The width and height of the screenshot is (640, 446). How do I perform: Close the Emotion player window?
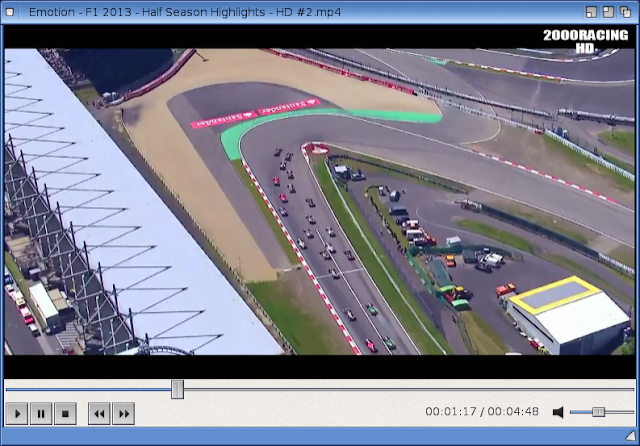click(x=627, y=10)
